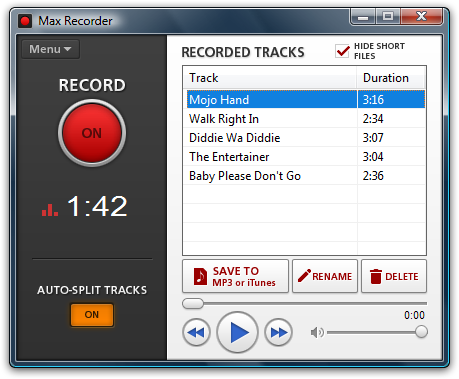Uncheck the Hide Short Files checkbox

(342, 51)
